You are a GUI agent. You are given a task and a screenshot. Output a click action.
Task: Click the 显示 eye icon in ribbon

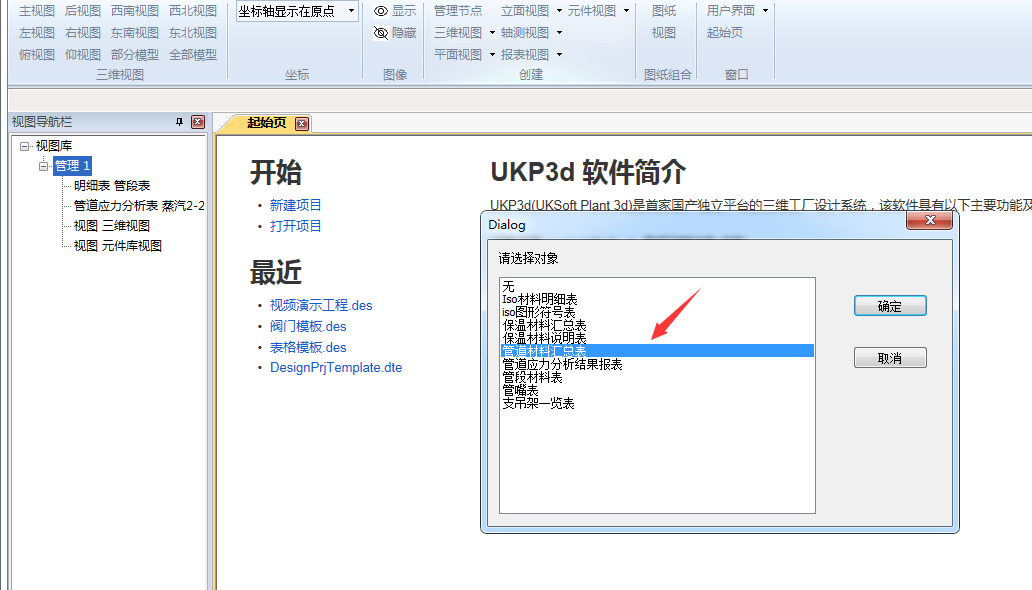coord(380,11)
